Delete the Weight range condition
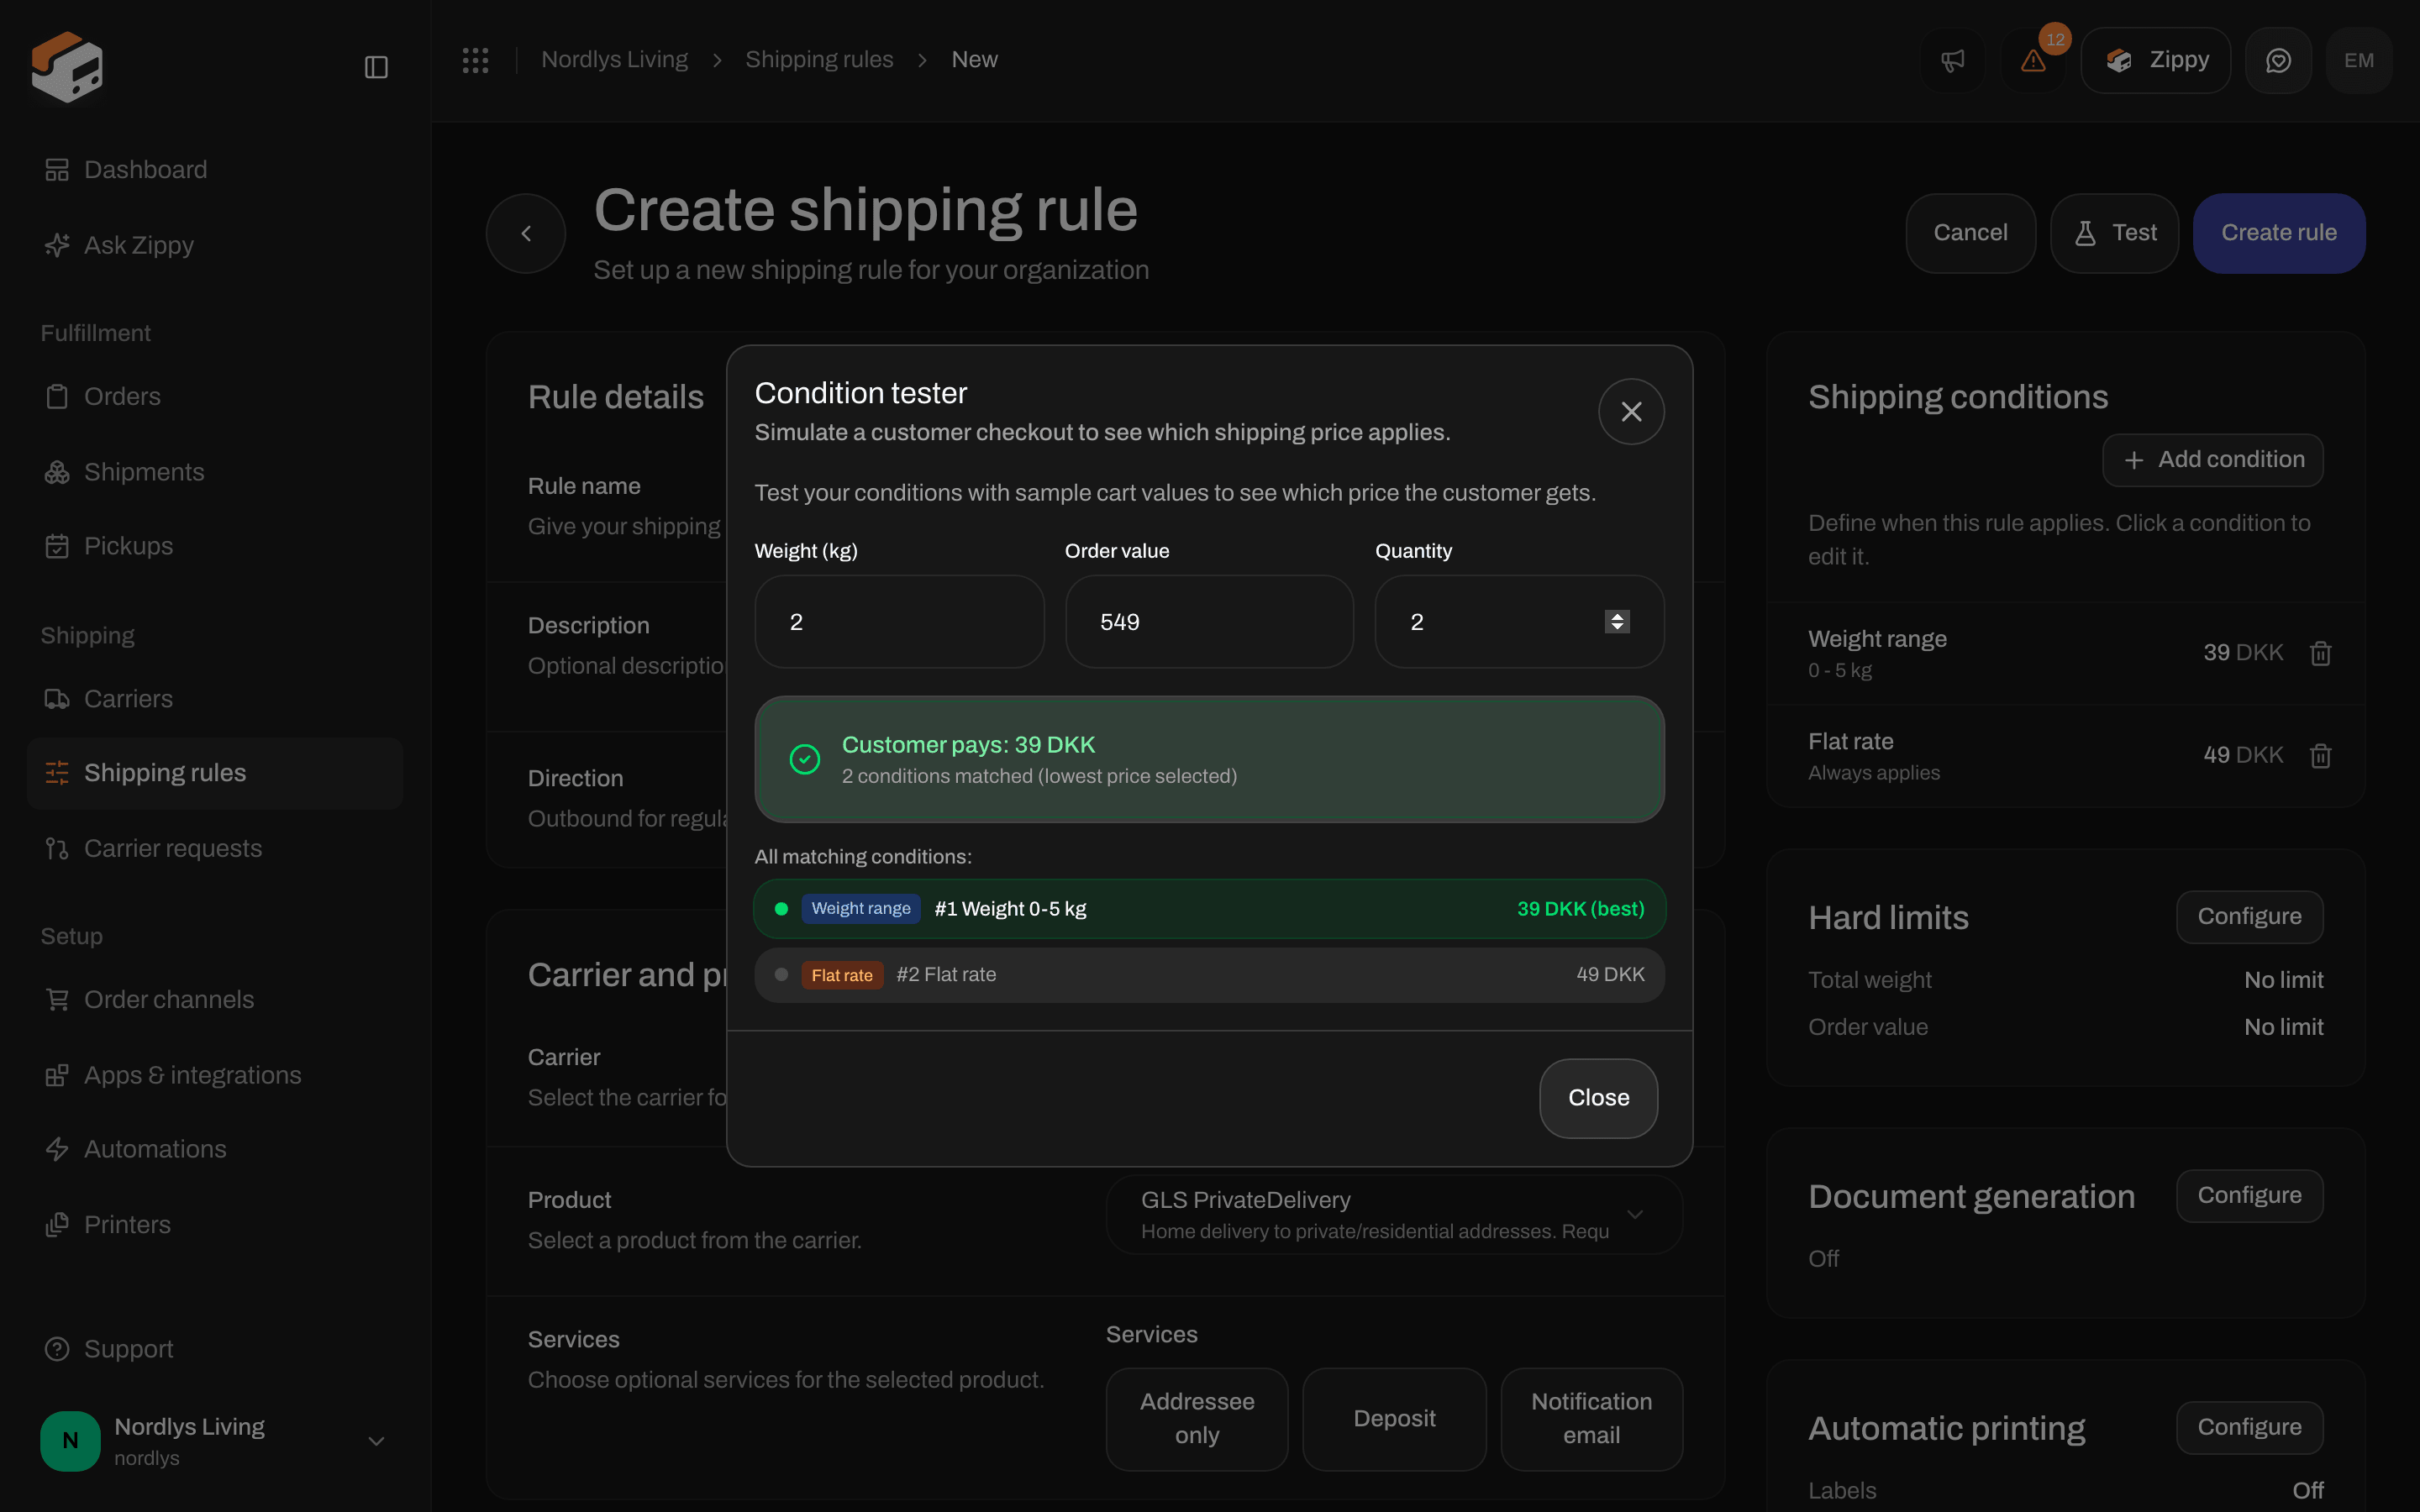The width and height of the screenshot is (2420, 1512). pos(2321,653)
